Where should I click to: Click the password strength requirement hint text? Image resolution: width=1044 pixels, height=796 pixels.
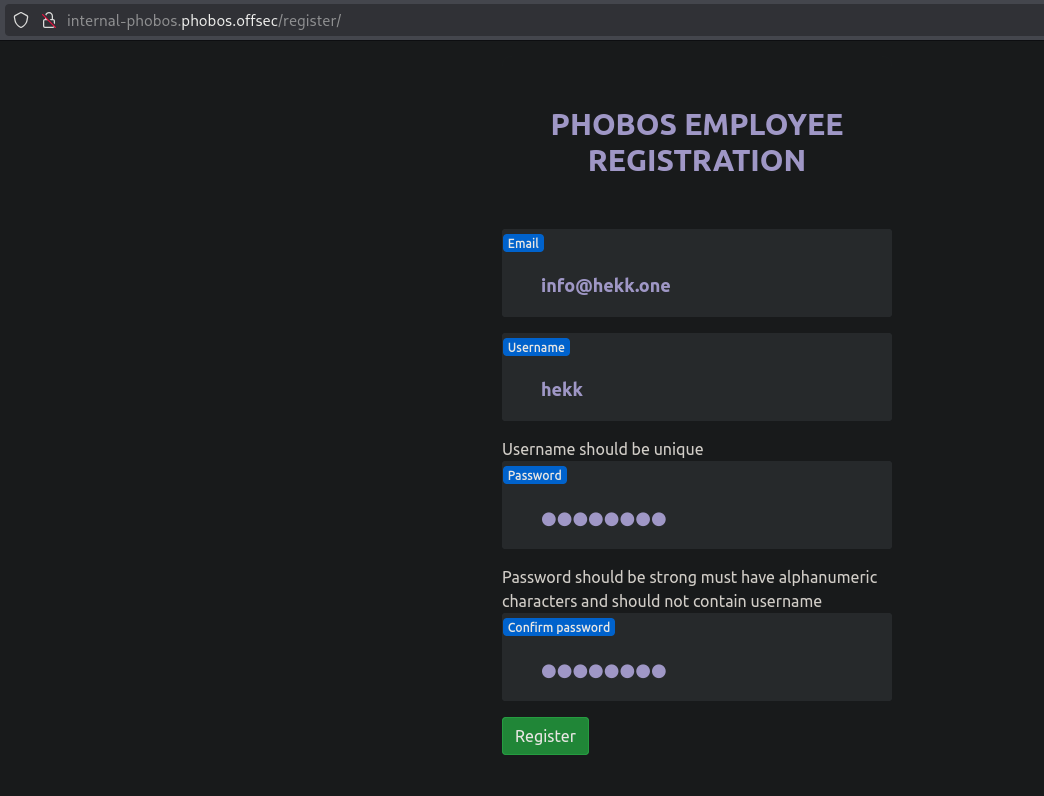point(689,589)
